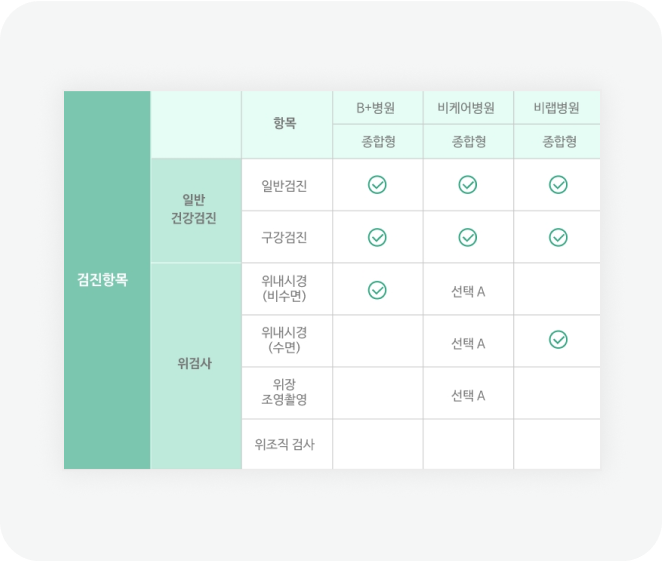Click the 일반 건강검진 category cell
Viewport: 662px width, 561px height.
pos(195,210)
